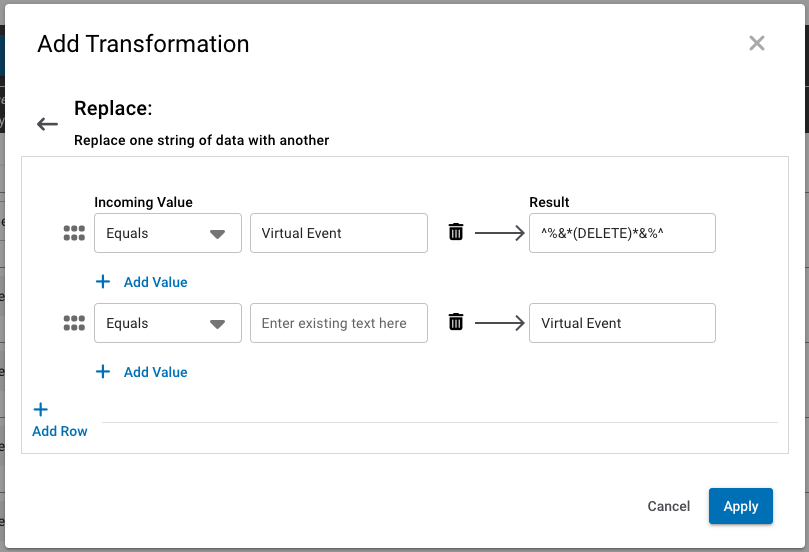Screen dimensions: 809x552
Task: Click the Replace: heading
Action: (114, 108)
